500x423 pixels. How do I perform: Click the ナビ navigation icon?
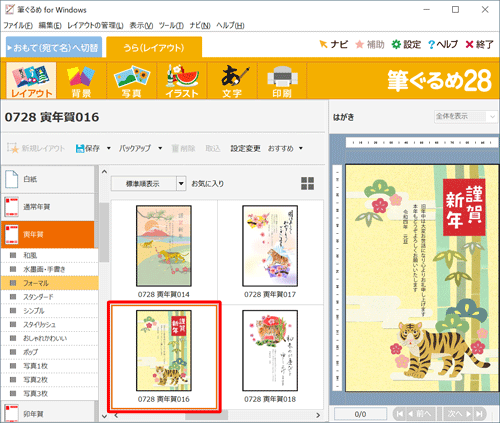click(x=334, y=44)
